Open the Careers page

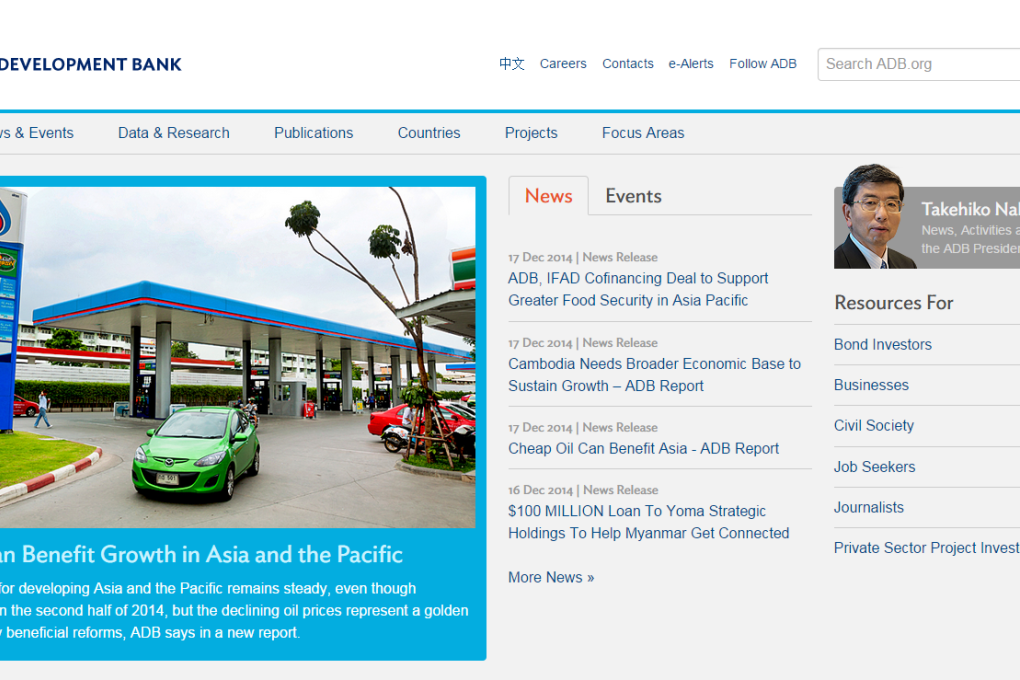563,63
